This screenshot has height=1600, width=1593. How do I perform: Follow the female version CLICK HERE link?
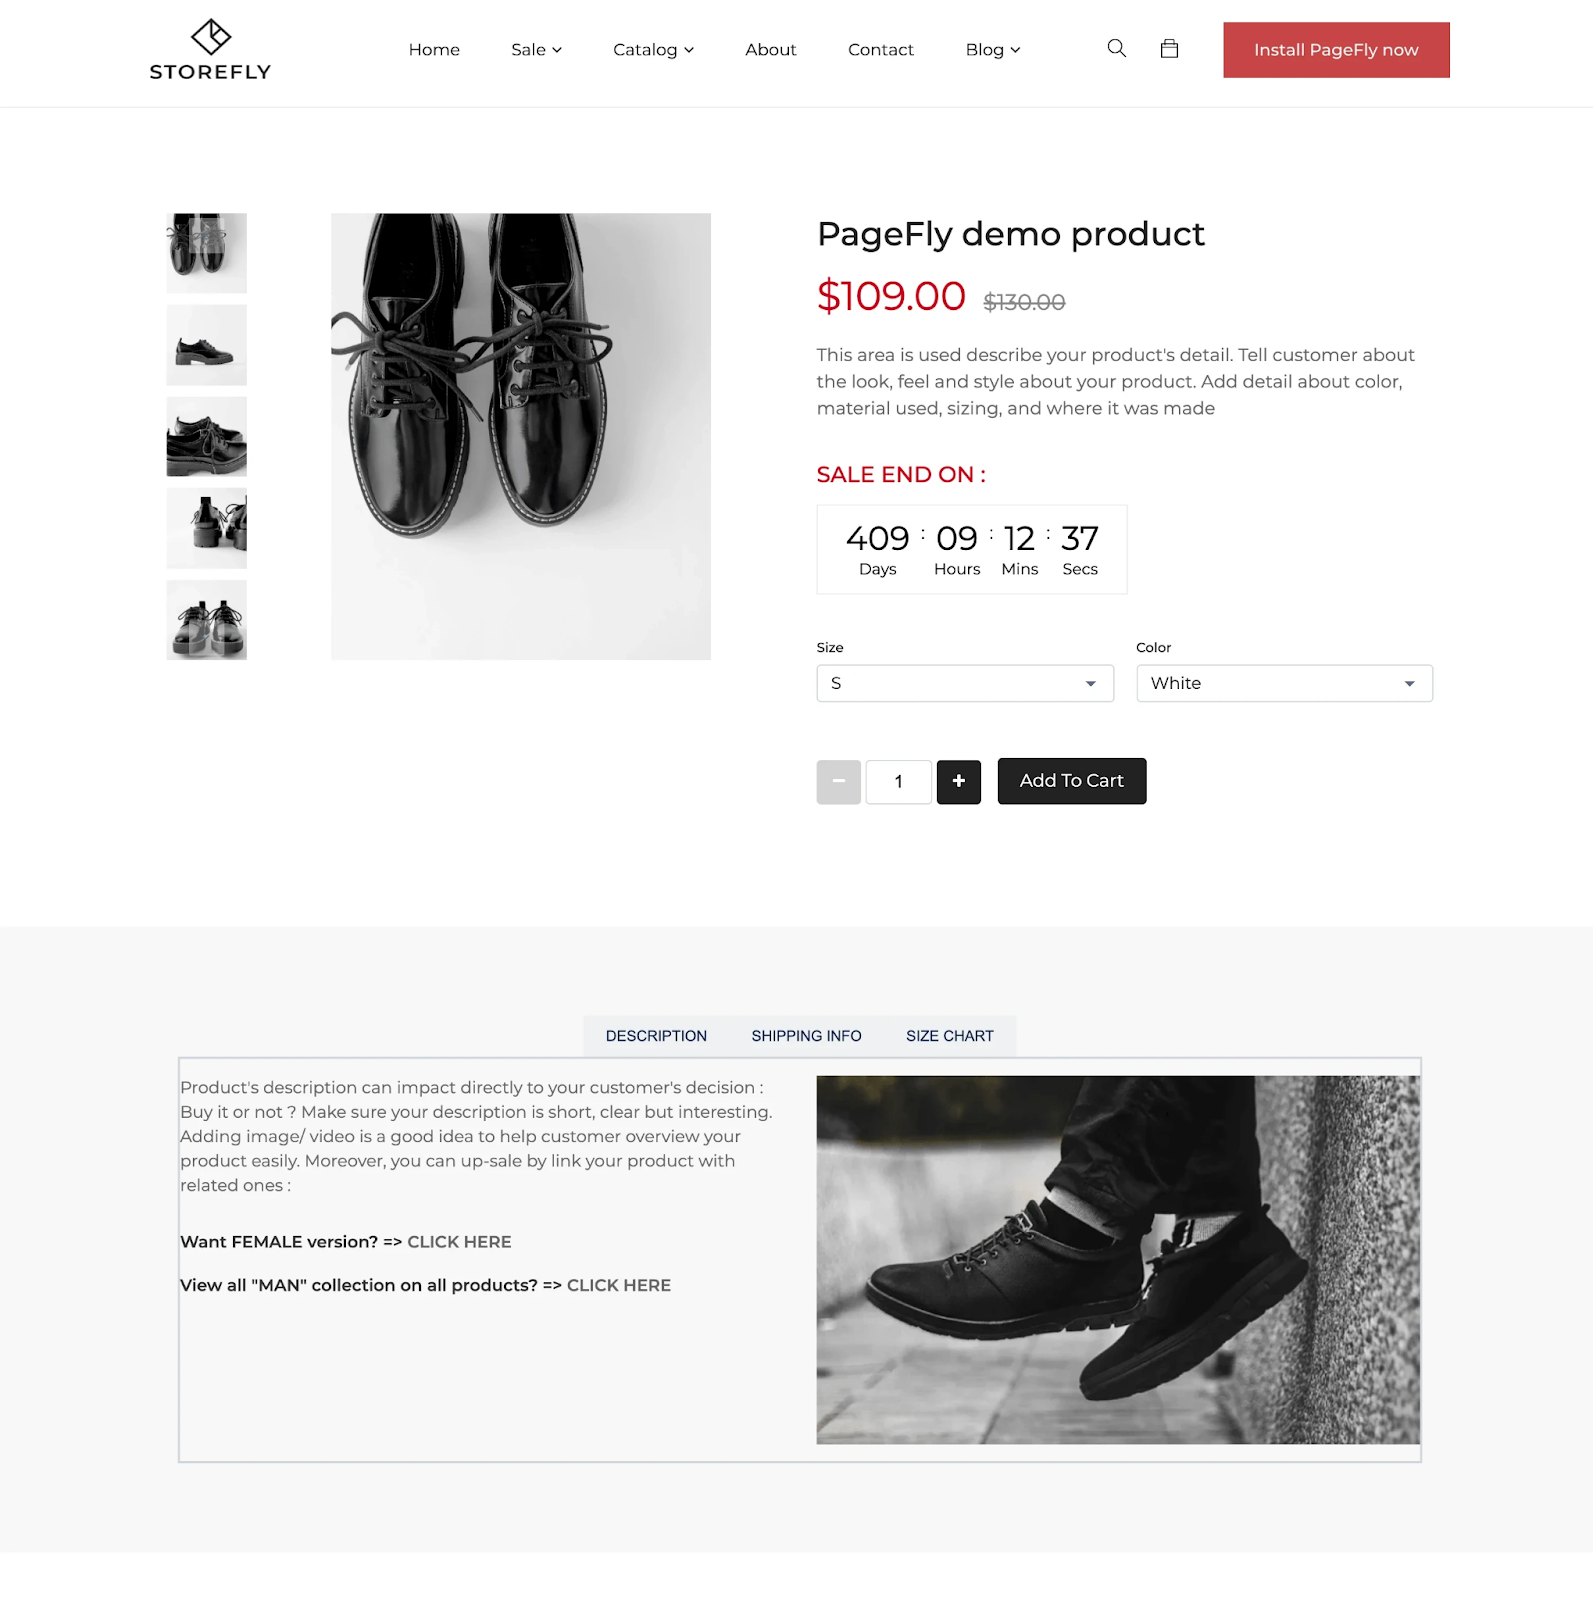459,1242
